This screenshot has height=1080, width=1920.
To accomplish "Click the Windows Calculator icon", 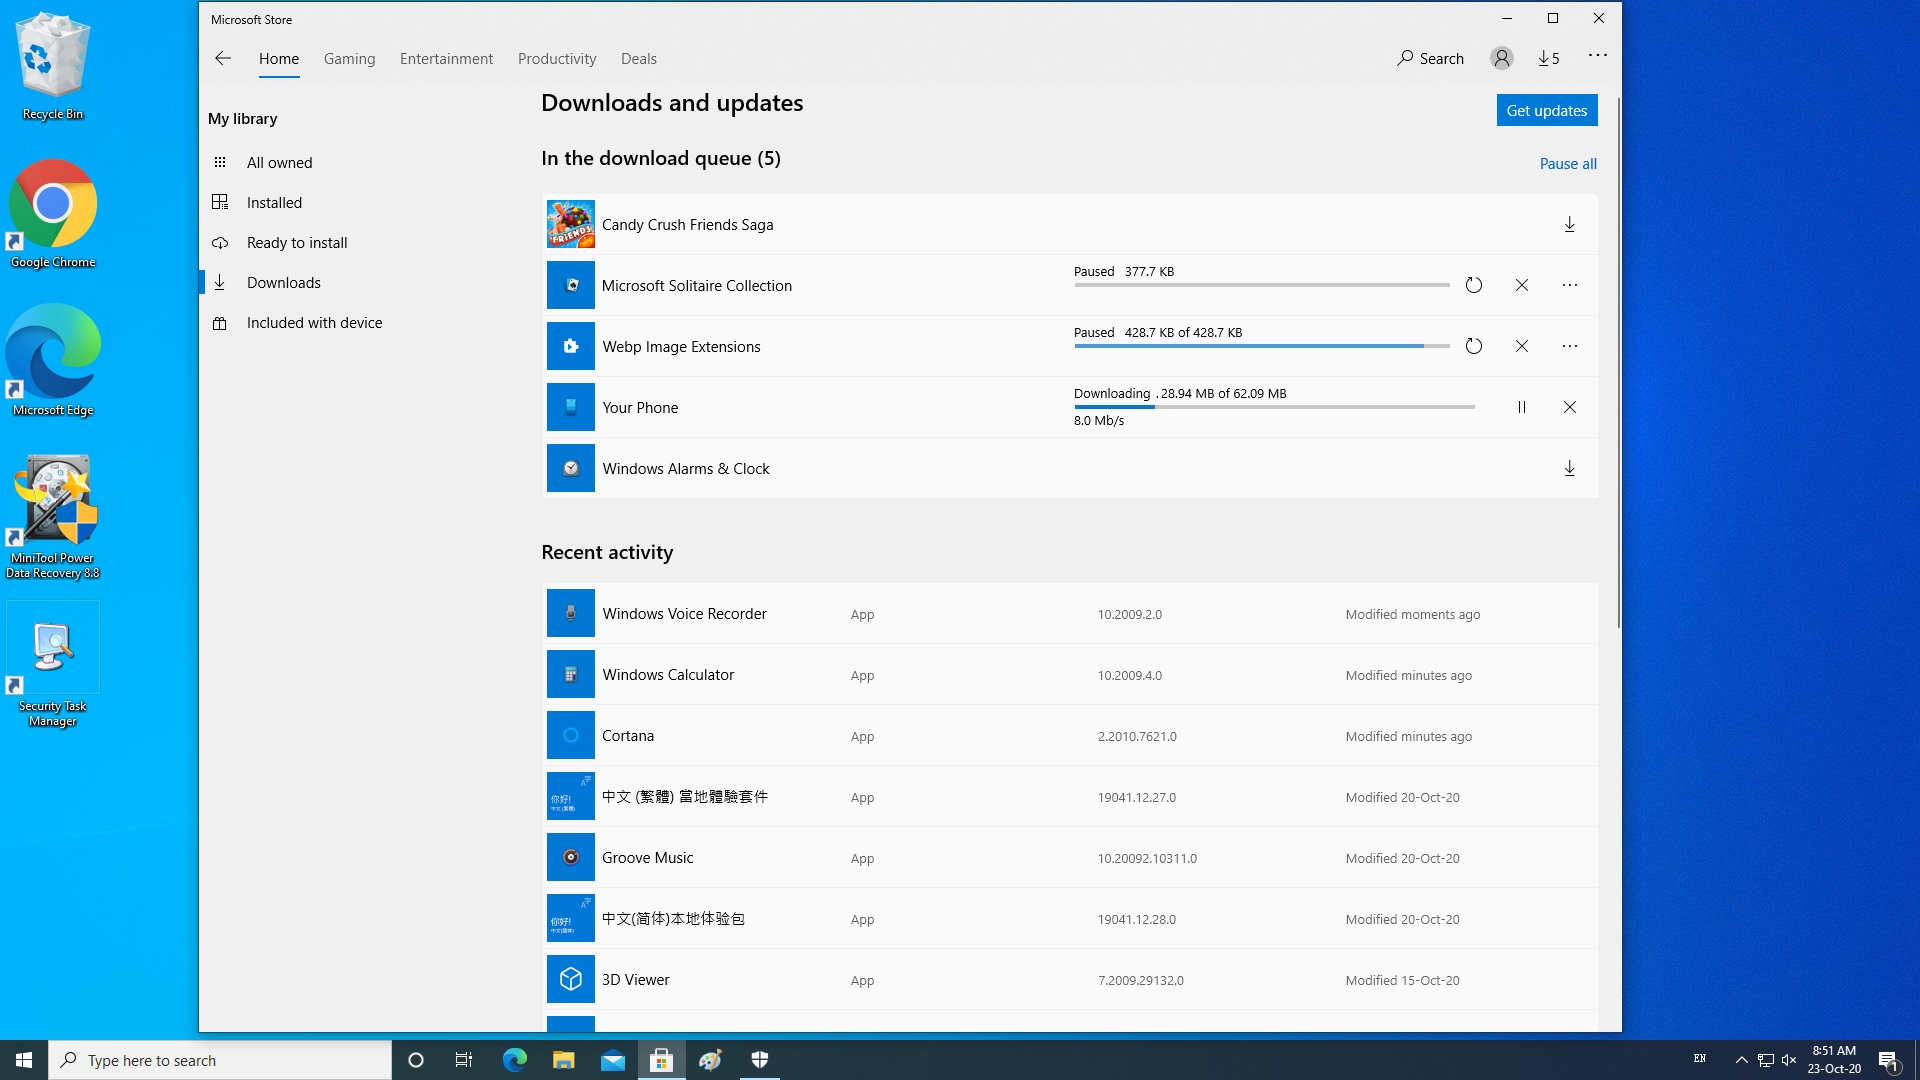I will click(x=570, y=675).
